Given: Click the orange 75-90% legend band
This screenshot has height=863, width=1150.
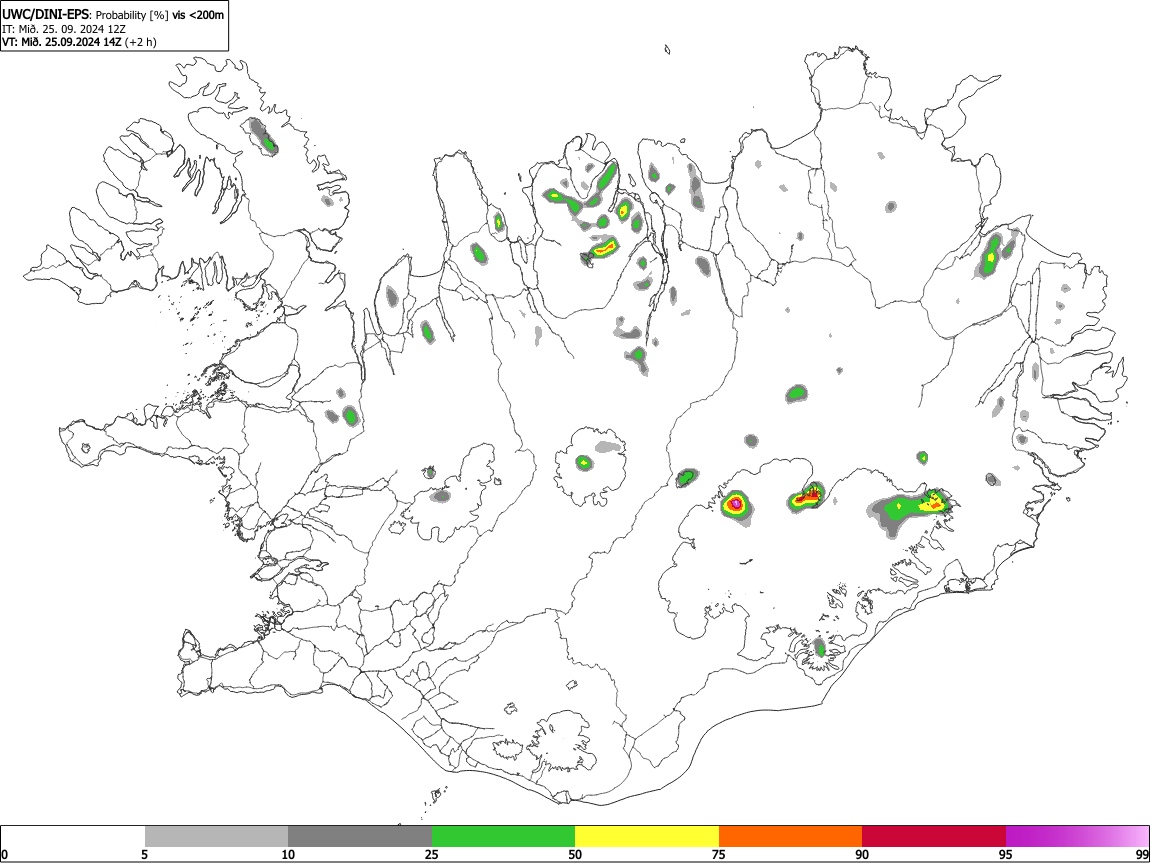Looking at the screenshot, I should pos(791,836).
